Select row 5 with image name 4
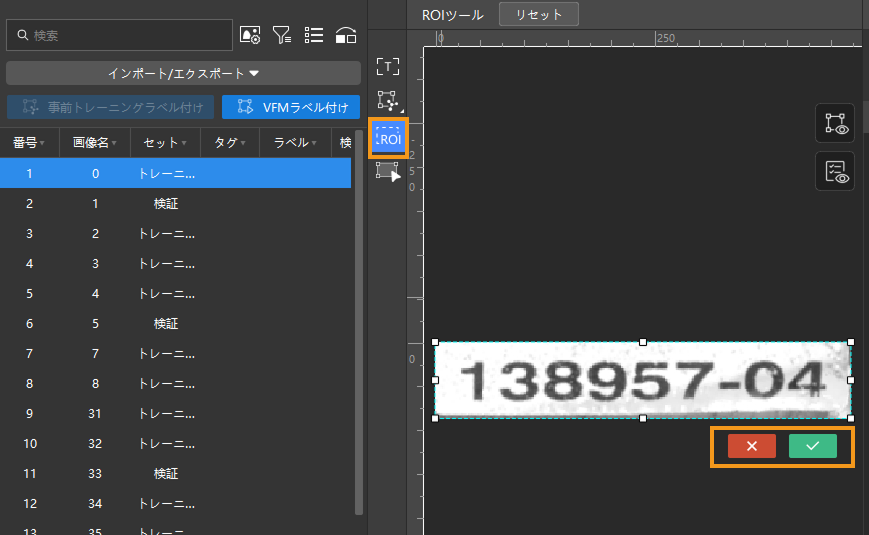 176,293
